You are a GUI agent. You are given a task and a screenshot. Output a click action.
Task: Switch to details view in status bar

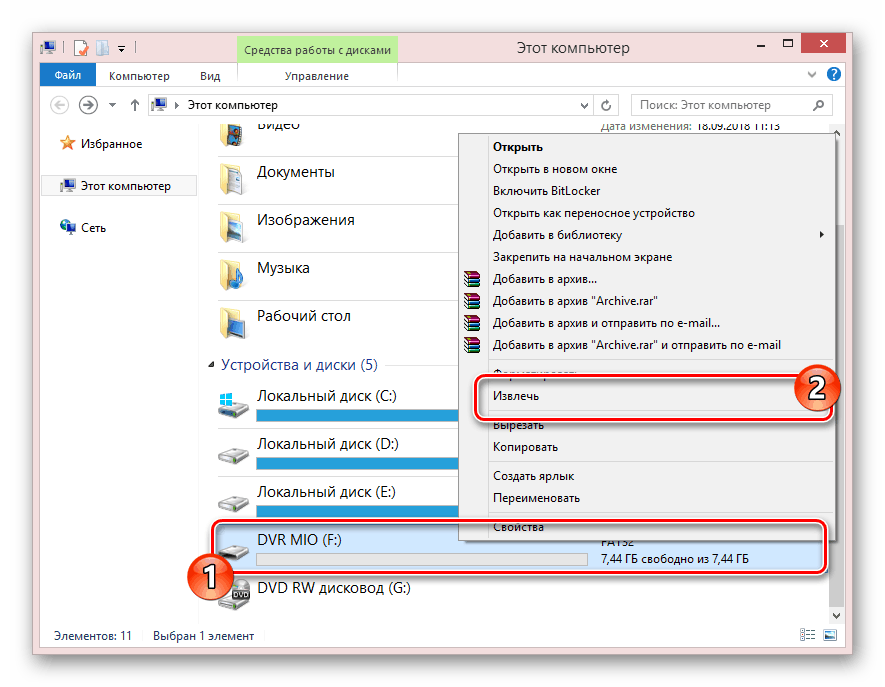click(x=808, y=635)
